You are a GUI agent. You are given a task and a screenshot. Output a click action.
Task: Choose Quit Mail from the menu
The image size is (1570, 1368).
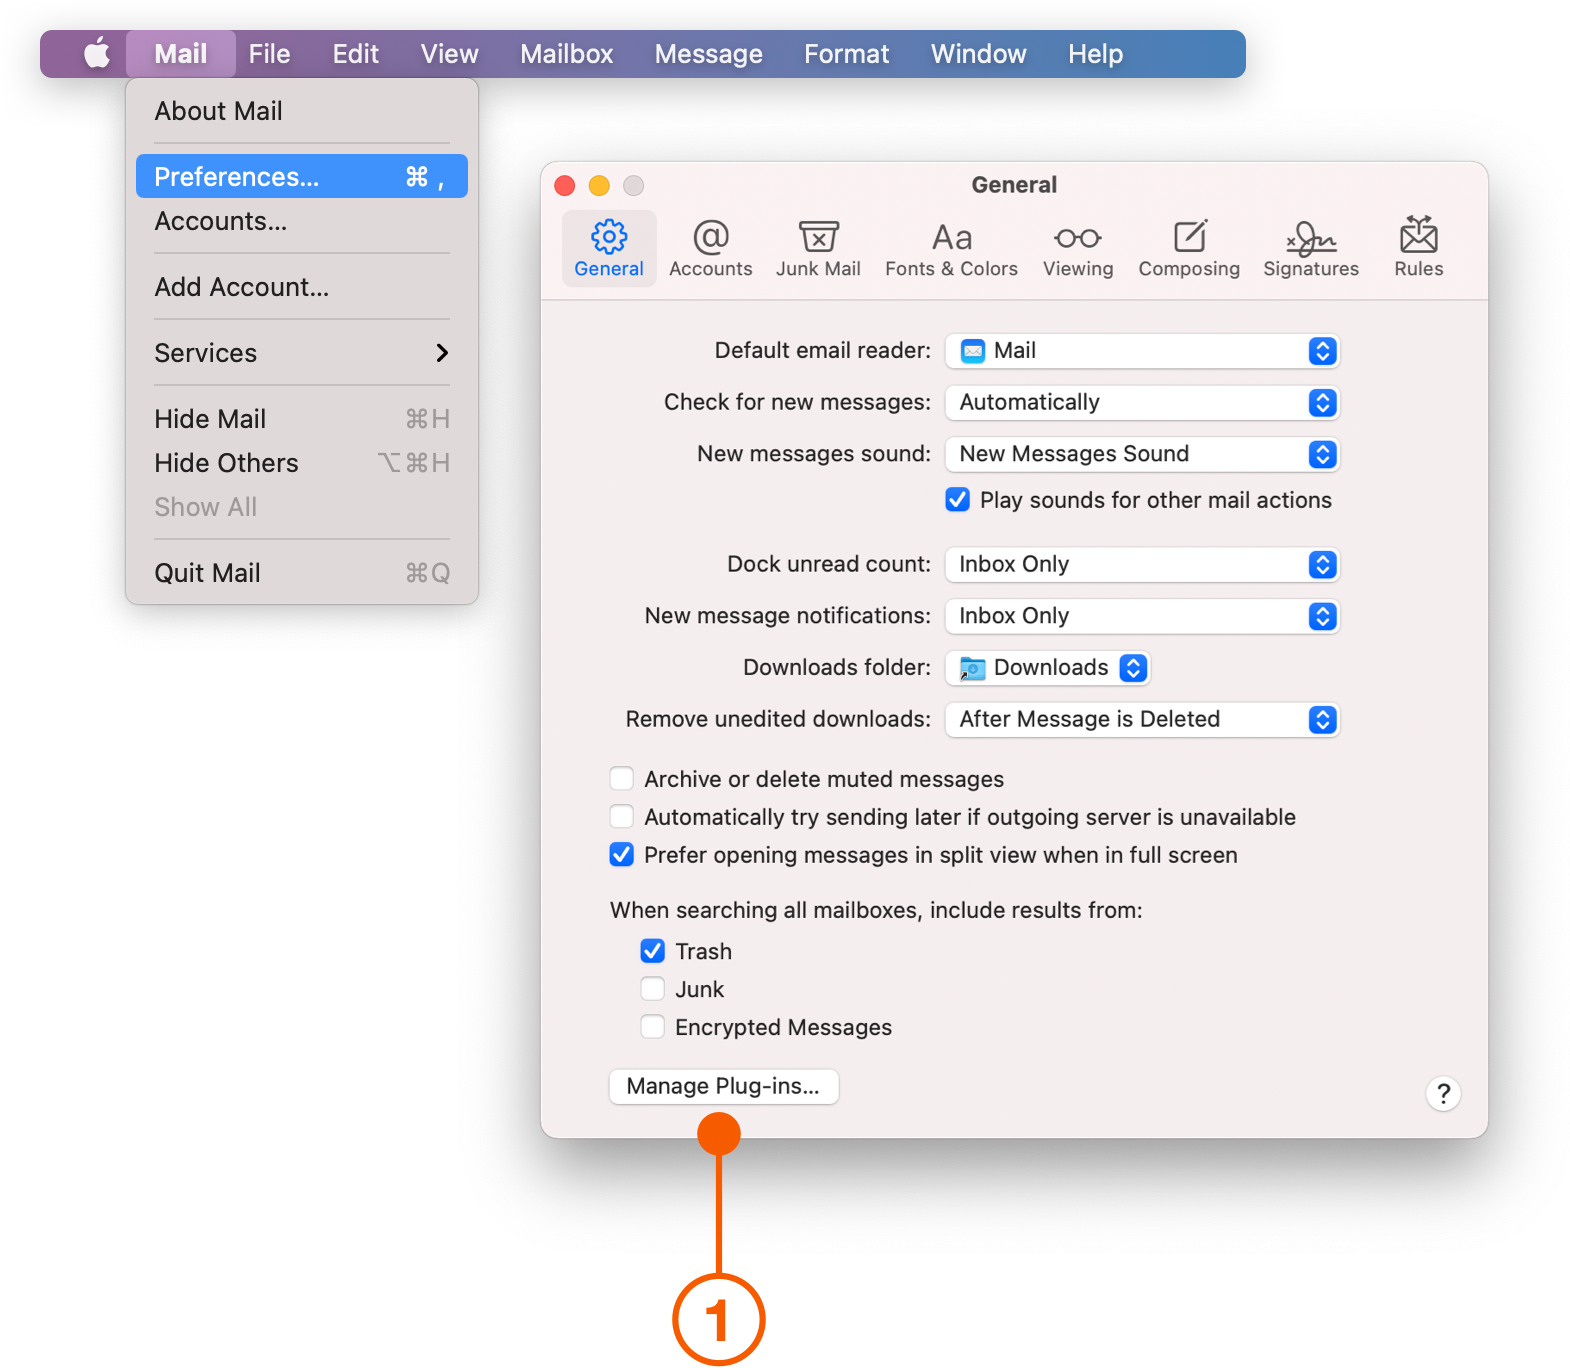tap(301, 573)
